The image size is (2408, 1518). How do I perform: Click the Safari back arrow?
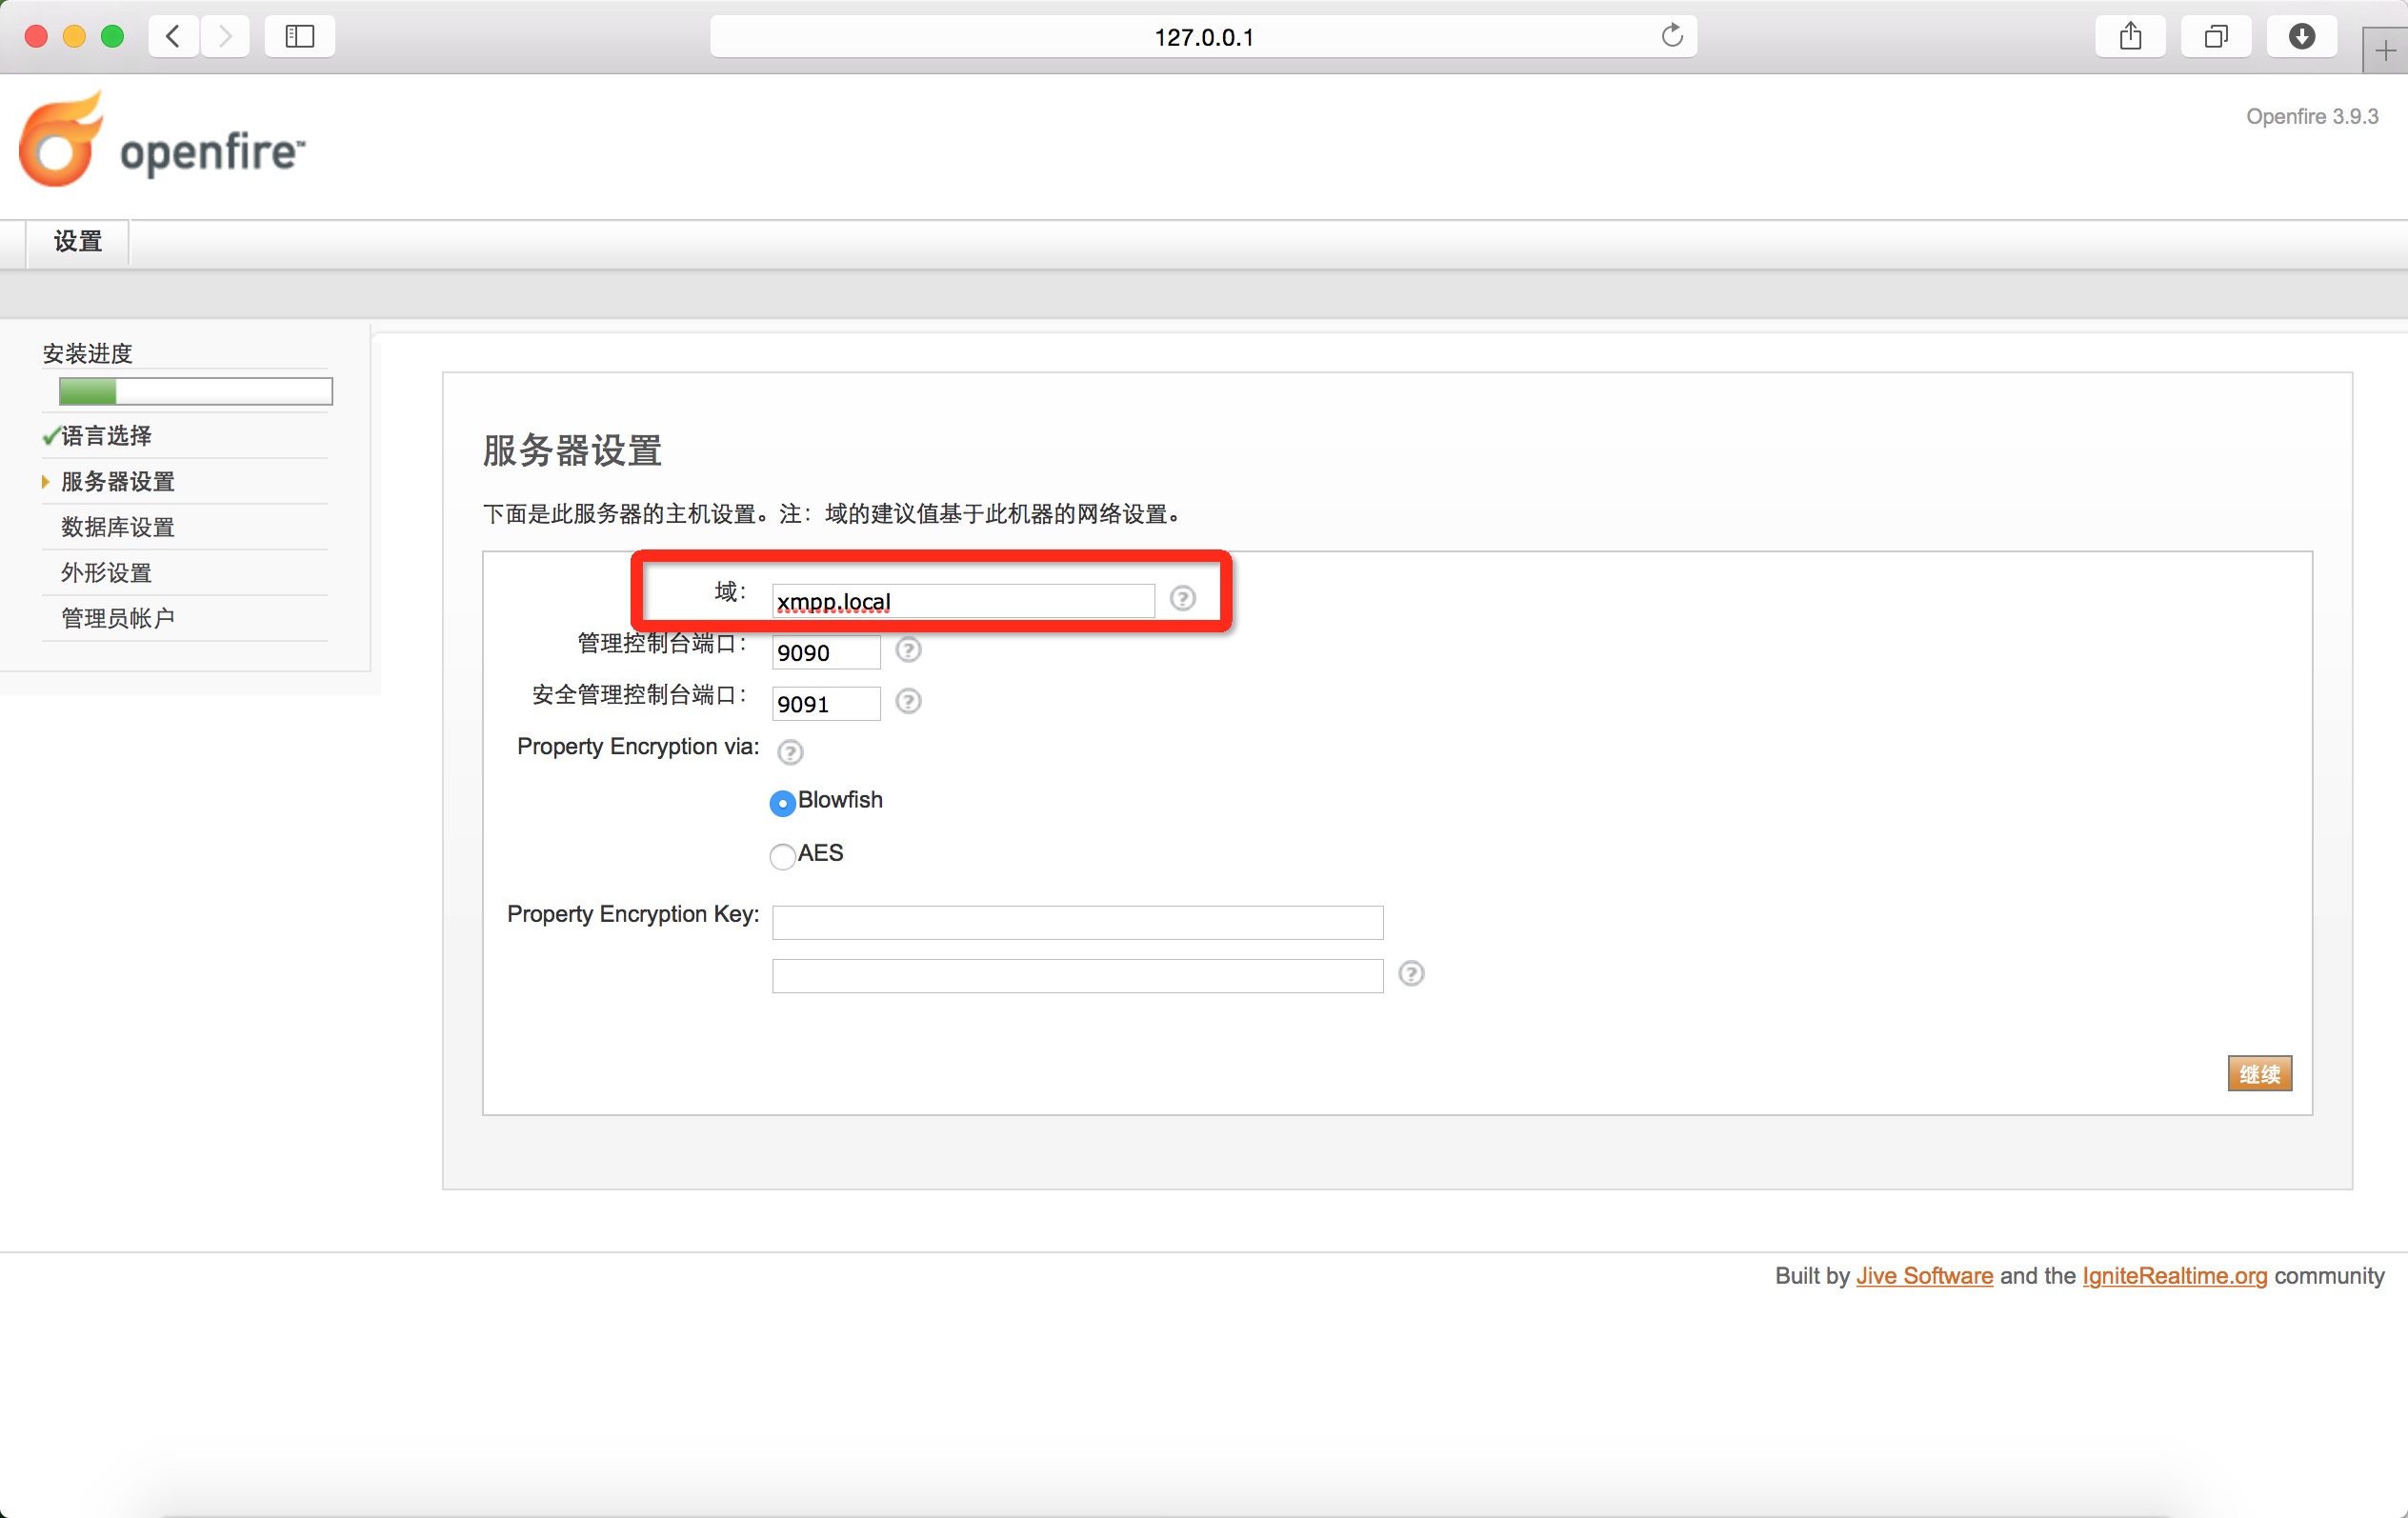point(174,37)
